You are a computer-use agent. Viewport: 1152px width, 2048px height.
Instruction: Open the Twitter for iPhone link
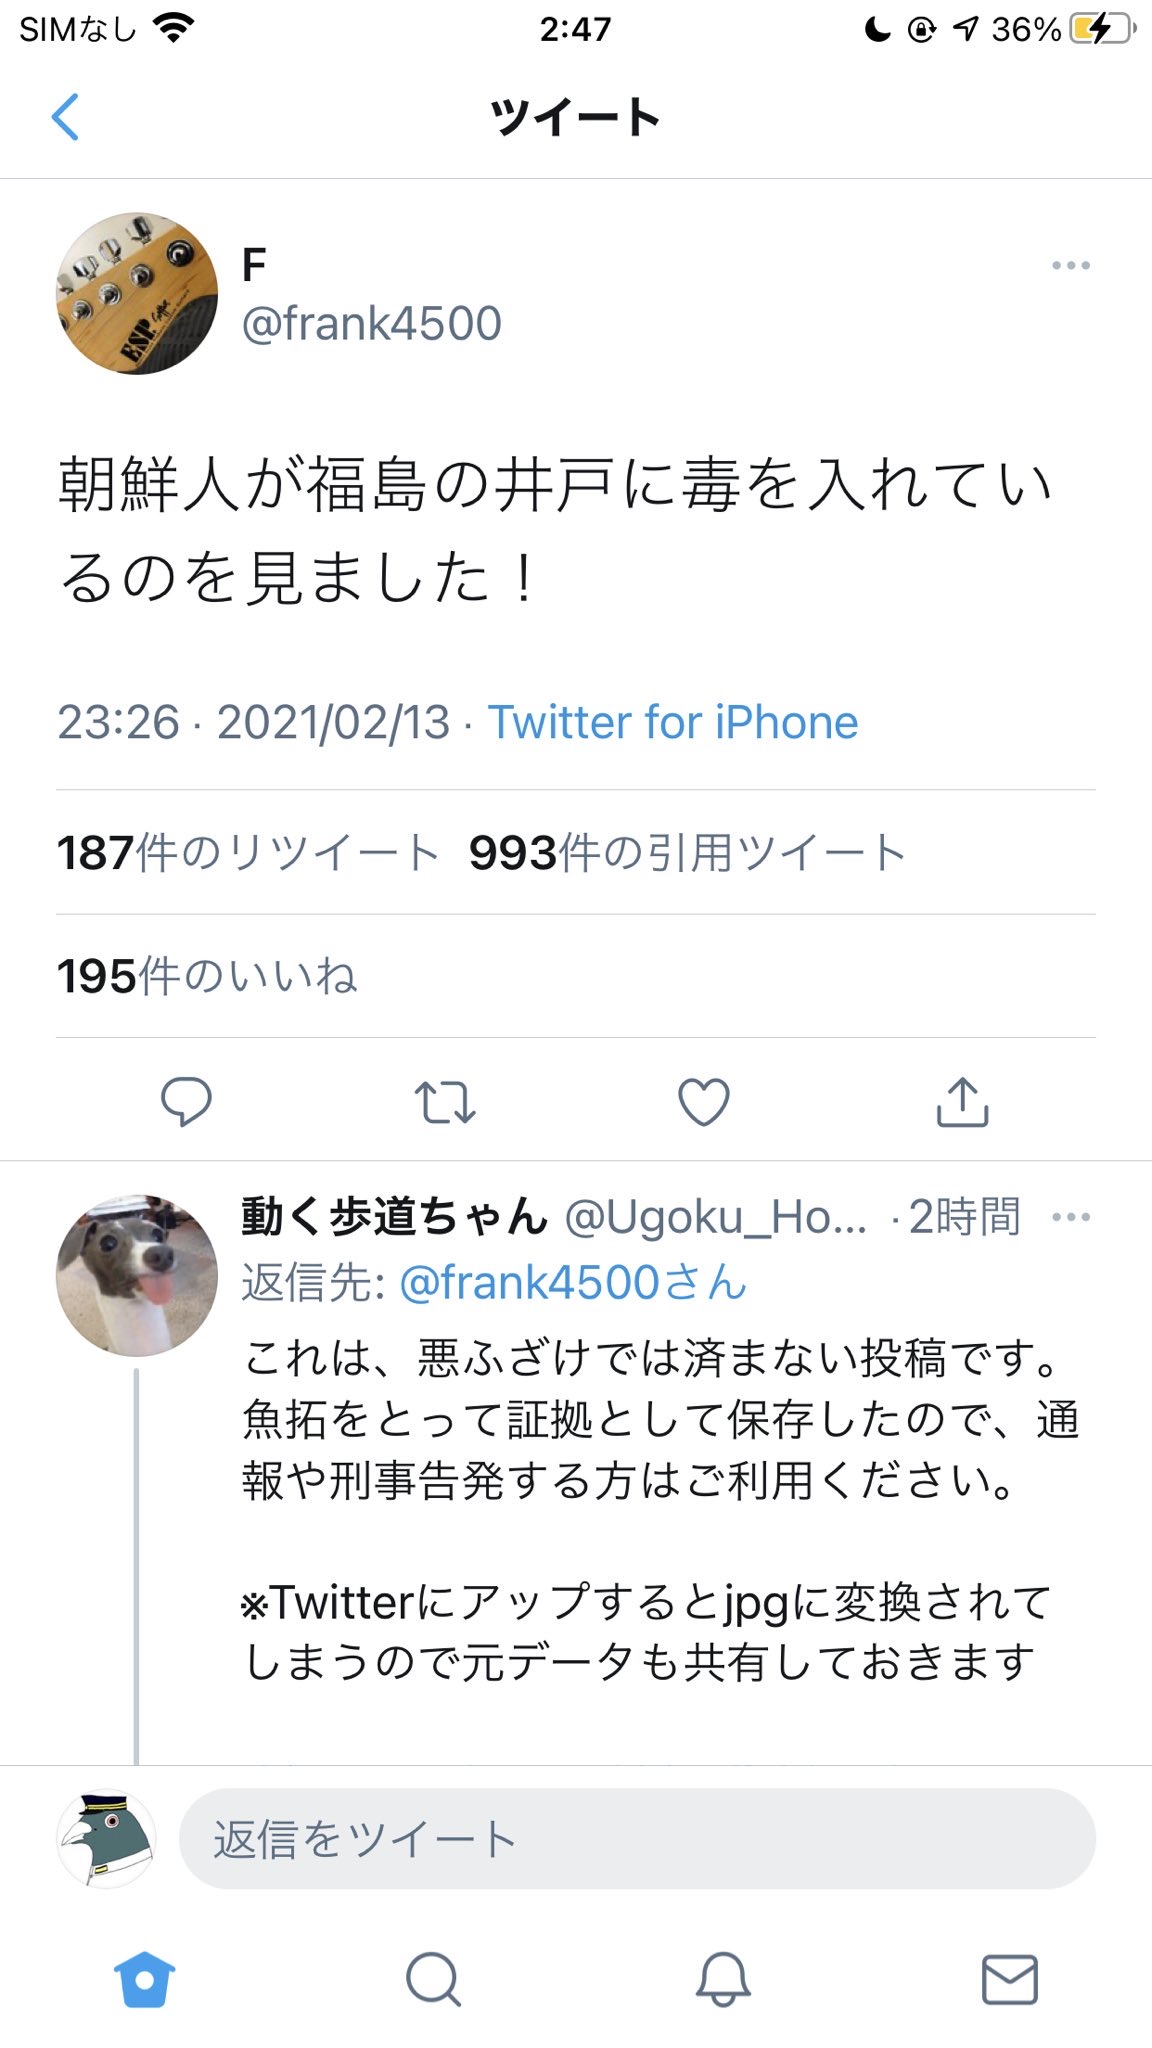point(673,722)
